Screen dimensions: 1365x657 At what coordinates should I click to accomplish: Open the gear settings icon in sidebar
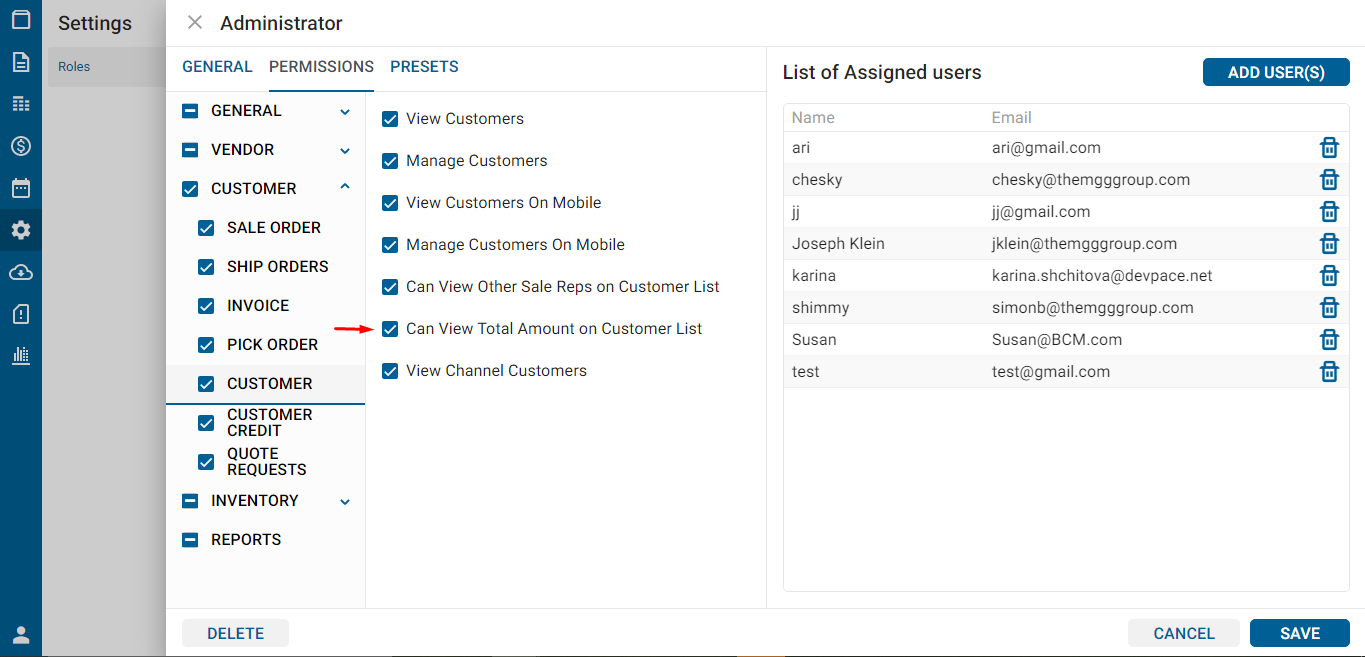click(x=21, y=230)
